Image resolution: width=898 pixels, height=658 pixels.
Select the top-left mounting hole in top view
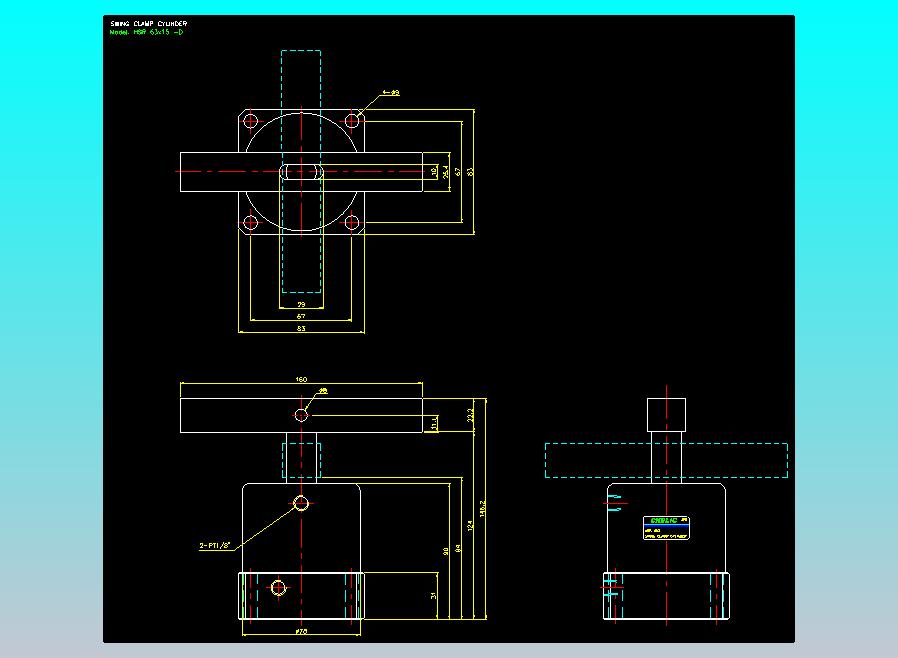coord(250,121)
